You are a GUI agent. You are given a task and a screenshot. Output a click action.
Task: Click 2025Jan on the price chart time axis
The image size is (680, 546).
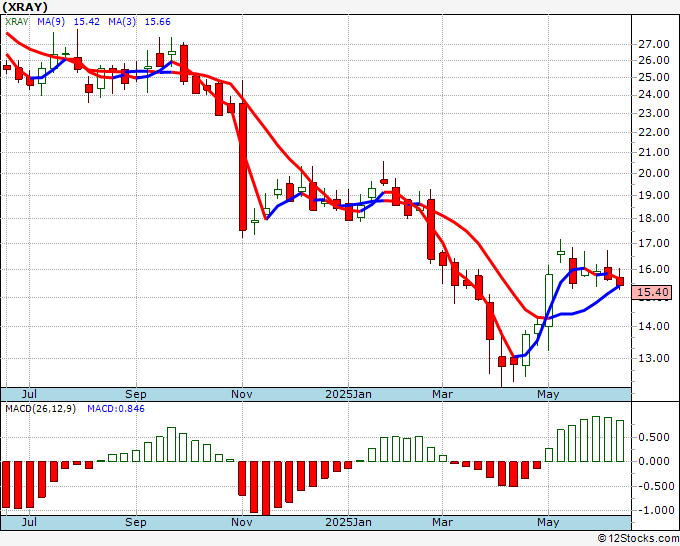coord(348,394)
